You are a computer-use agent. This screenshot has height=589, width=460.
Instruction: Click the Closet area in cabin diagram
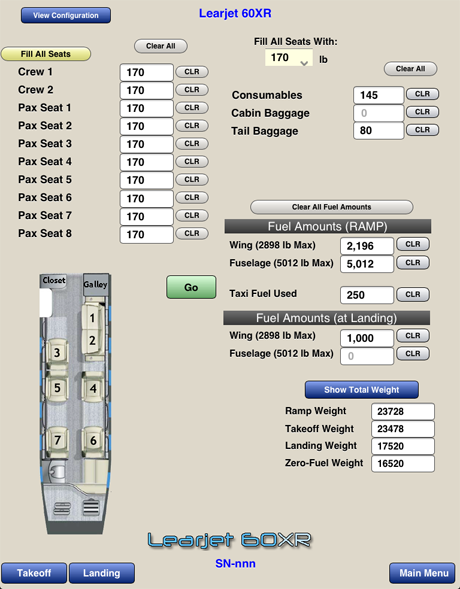coord(53,281)
